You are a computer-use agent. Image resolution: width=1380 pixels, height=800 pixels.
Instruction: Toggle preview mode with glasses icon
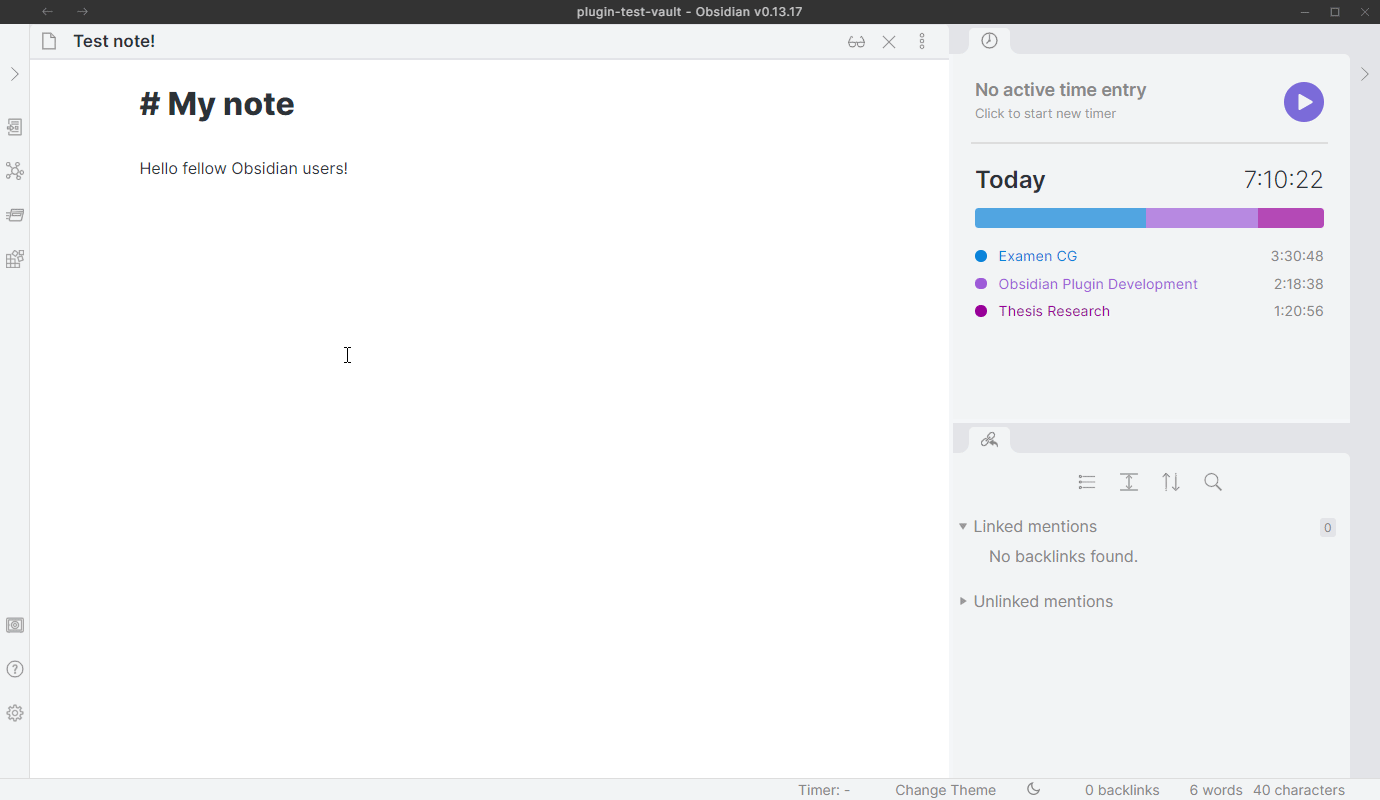pos(856,42)
